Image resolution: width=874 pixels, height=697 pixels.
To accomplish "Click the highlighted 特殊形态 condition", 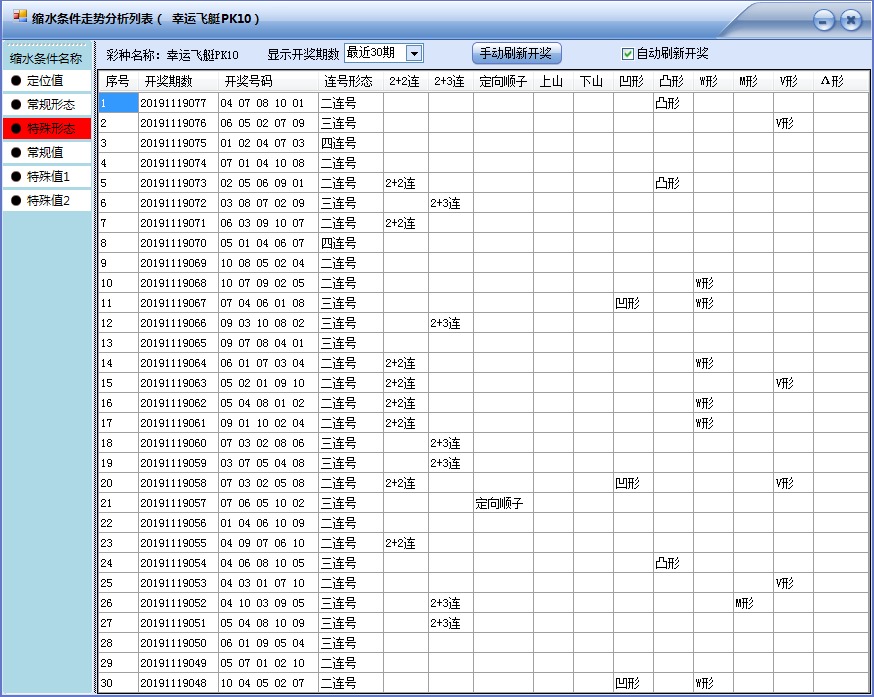I will (45, 130).
